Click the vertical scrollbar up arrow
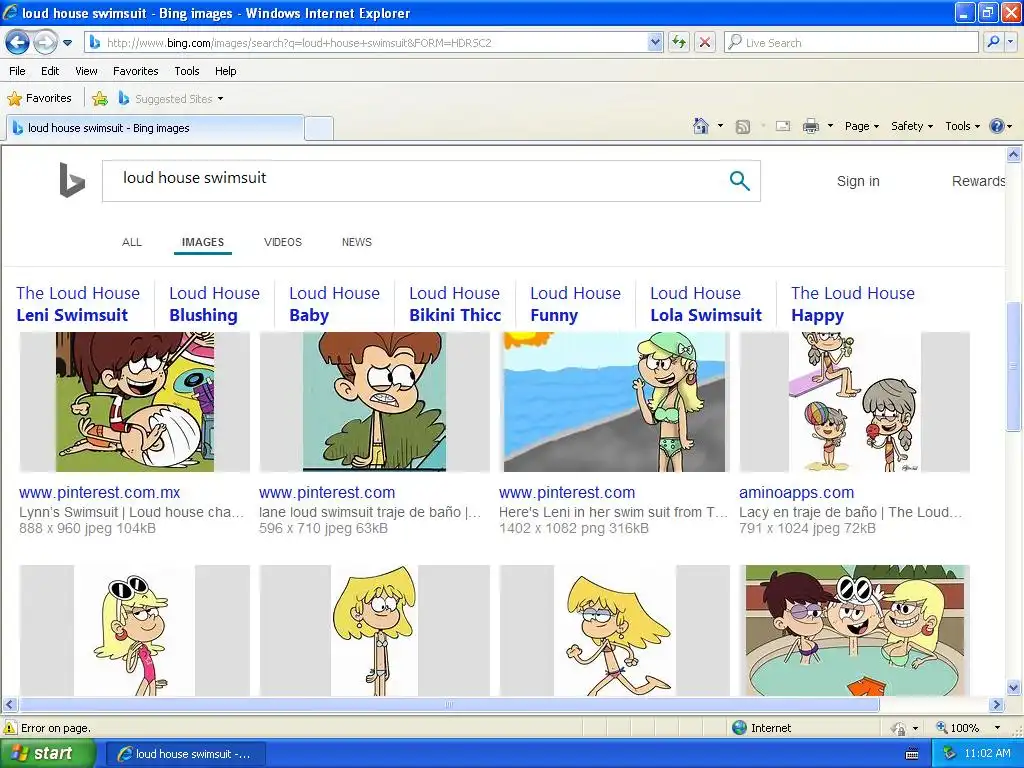The width and height of the screenshot is (1024, 768). (x=1014, y=155)
